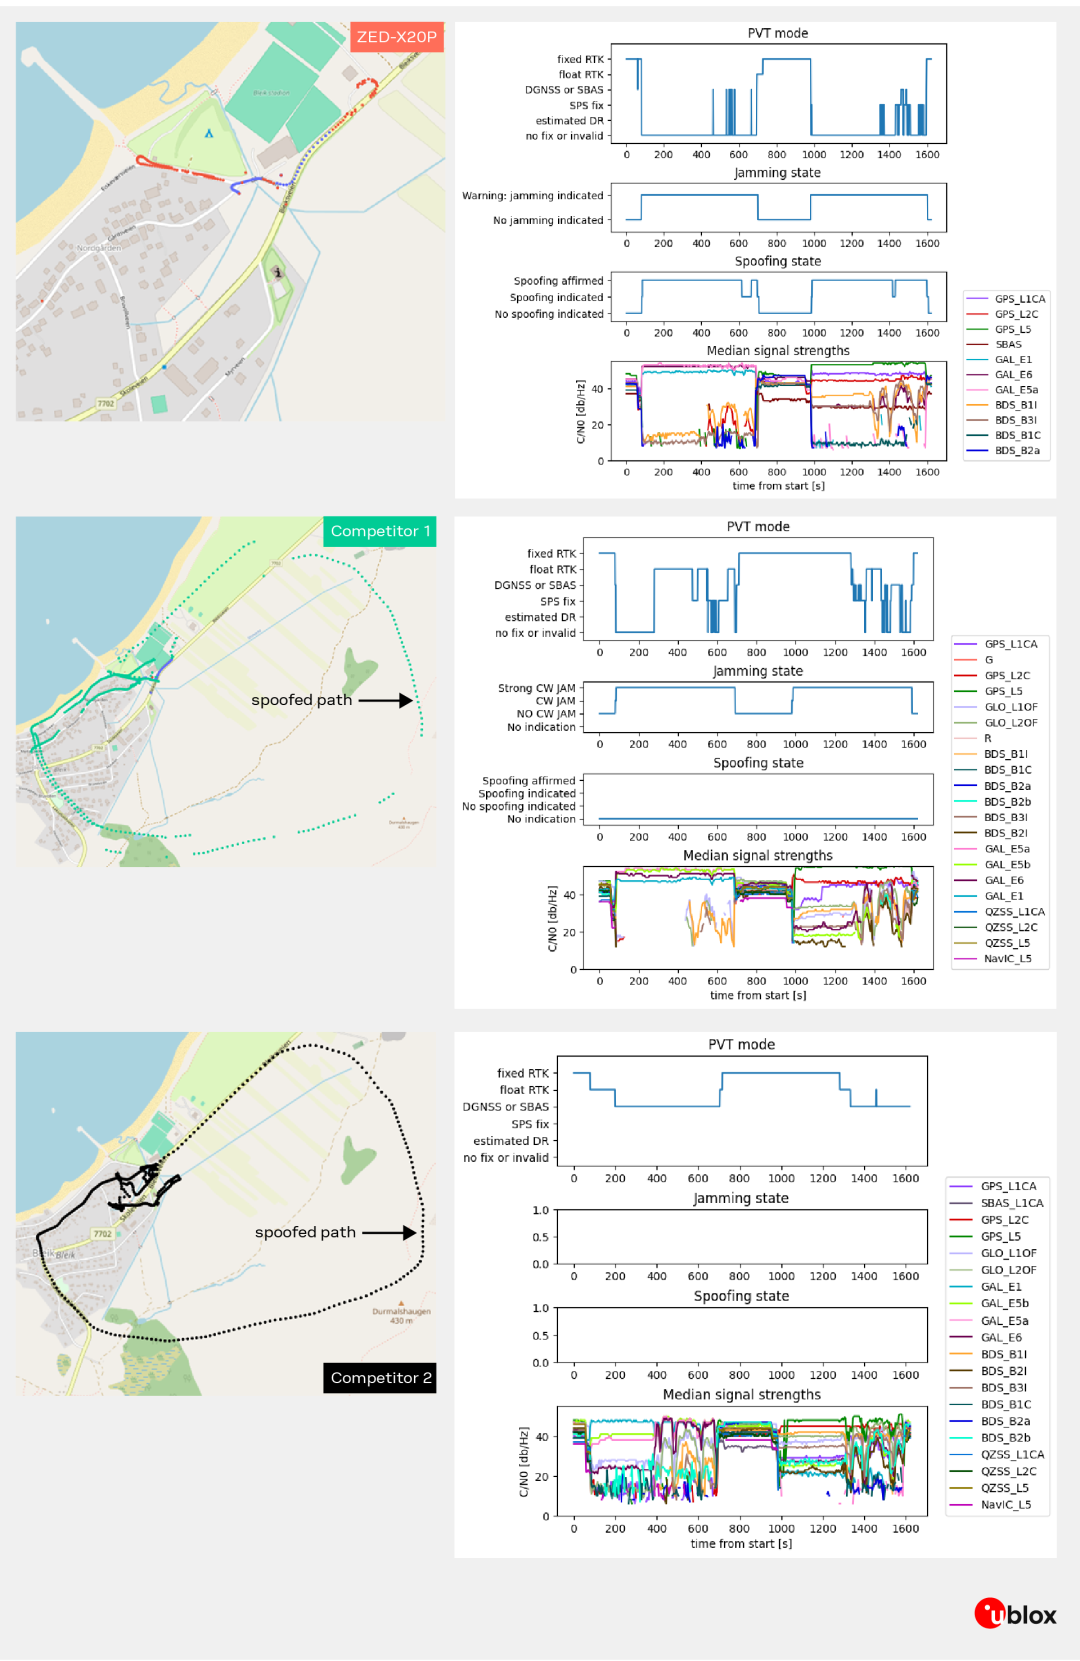The image size is (1080, 1661).
Task: Click "DGNSS or SBAS" label in ZED-X20P chart
Action: tap(565, 90)
